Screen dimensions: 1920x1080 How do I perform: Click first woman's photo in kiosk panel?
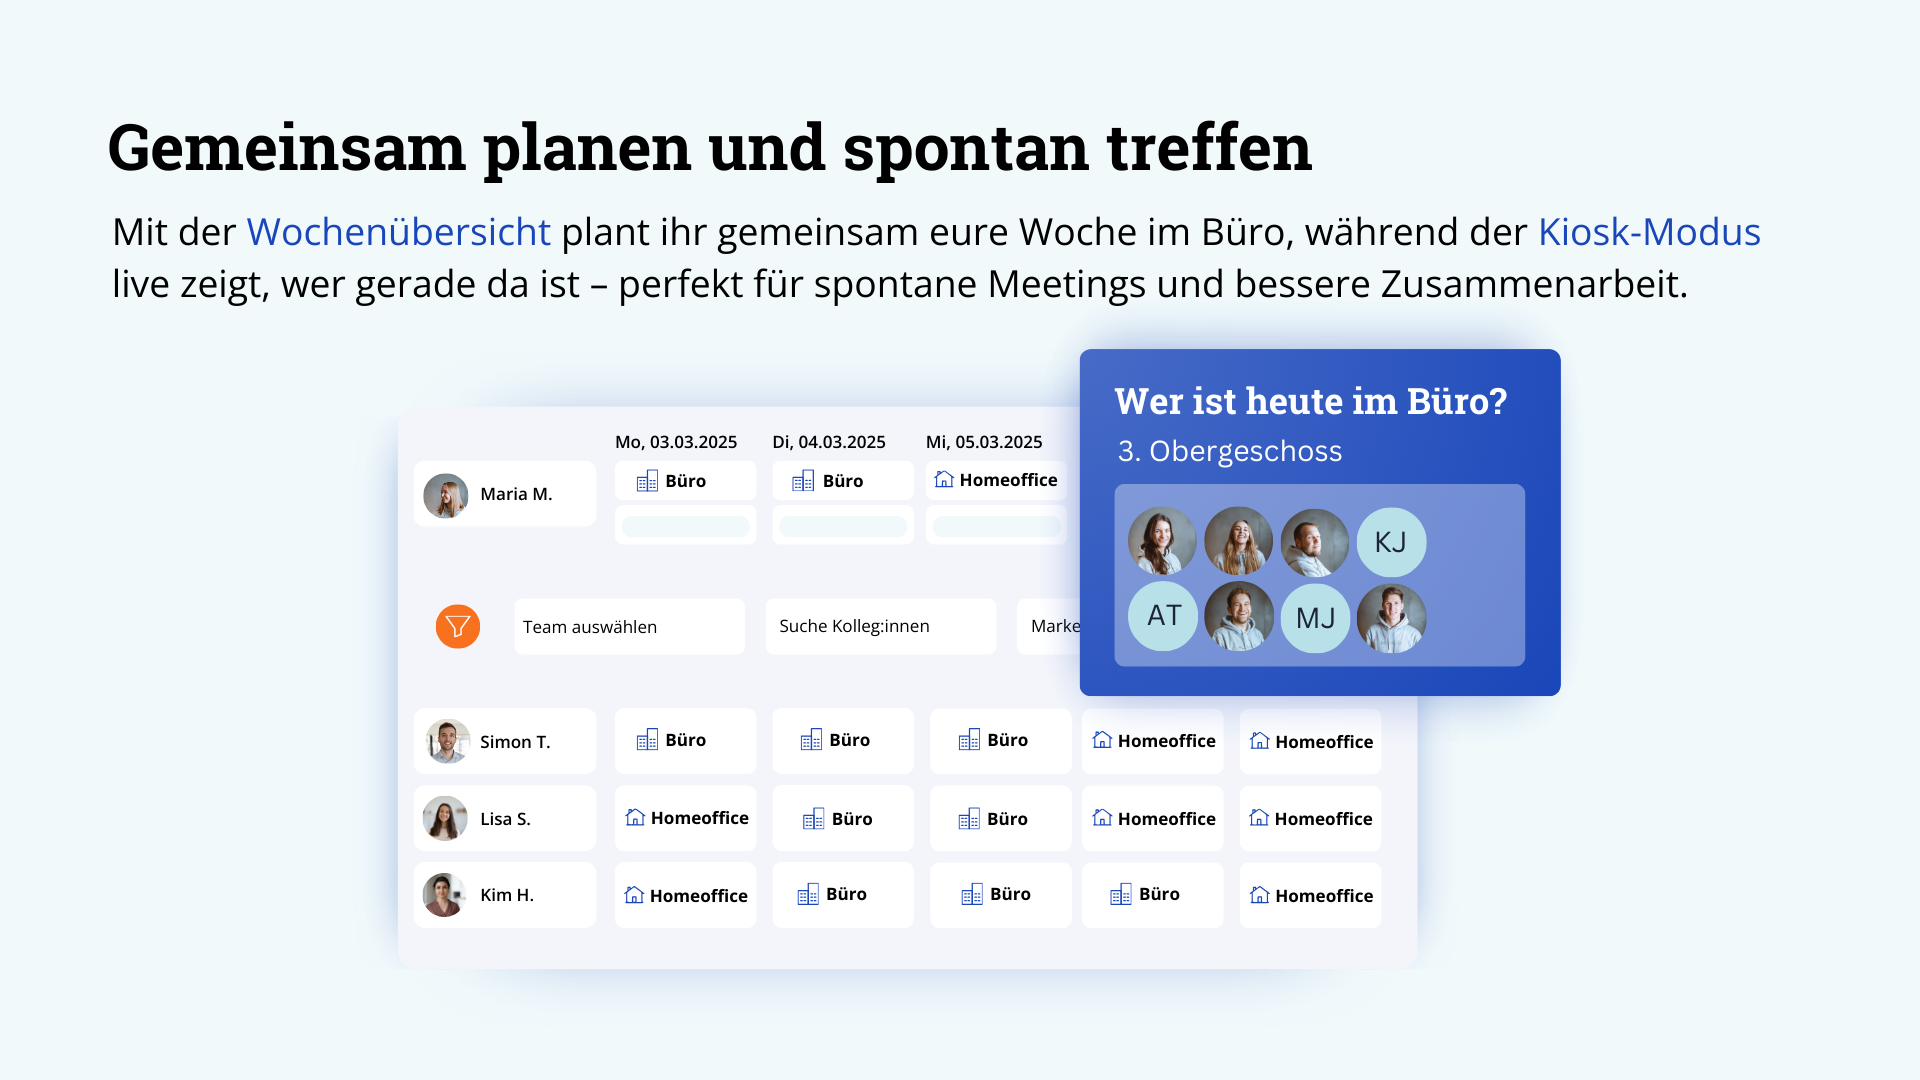(1162, 542)
